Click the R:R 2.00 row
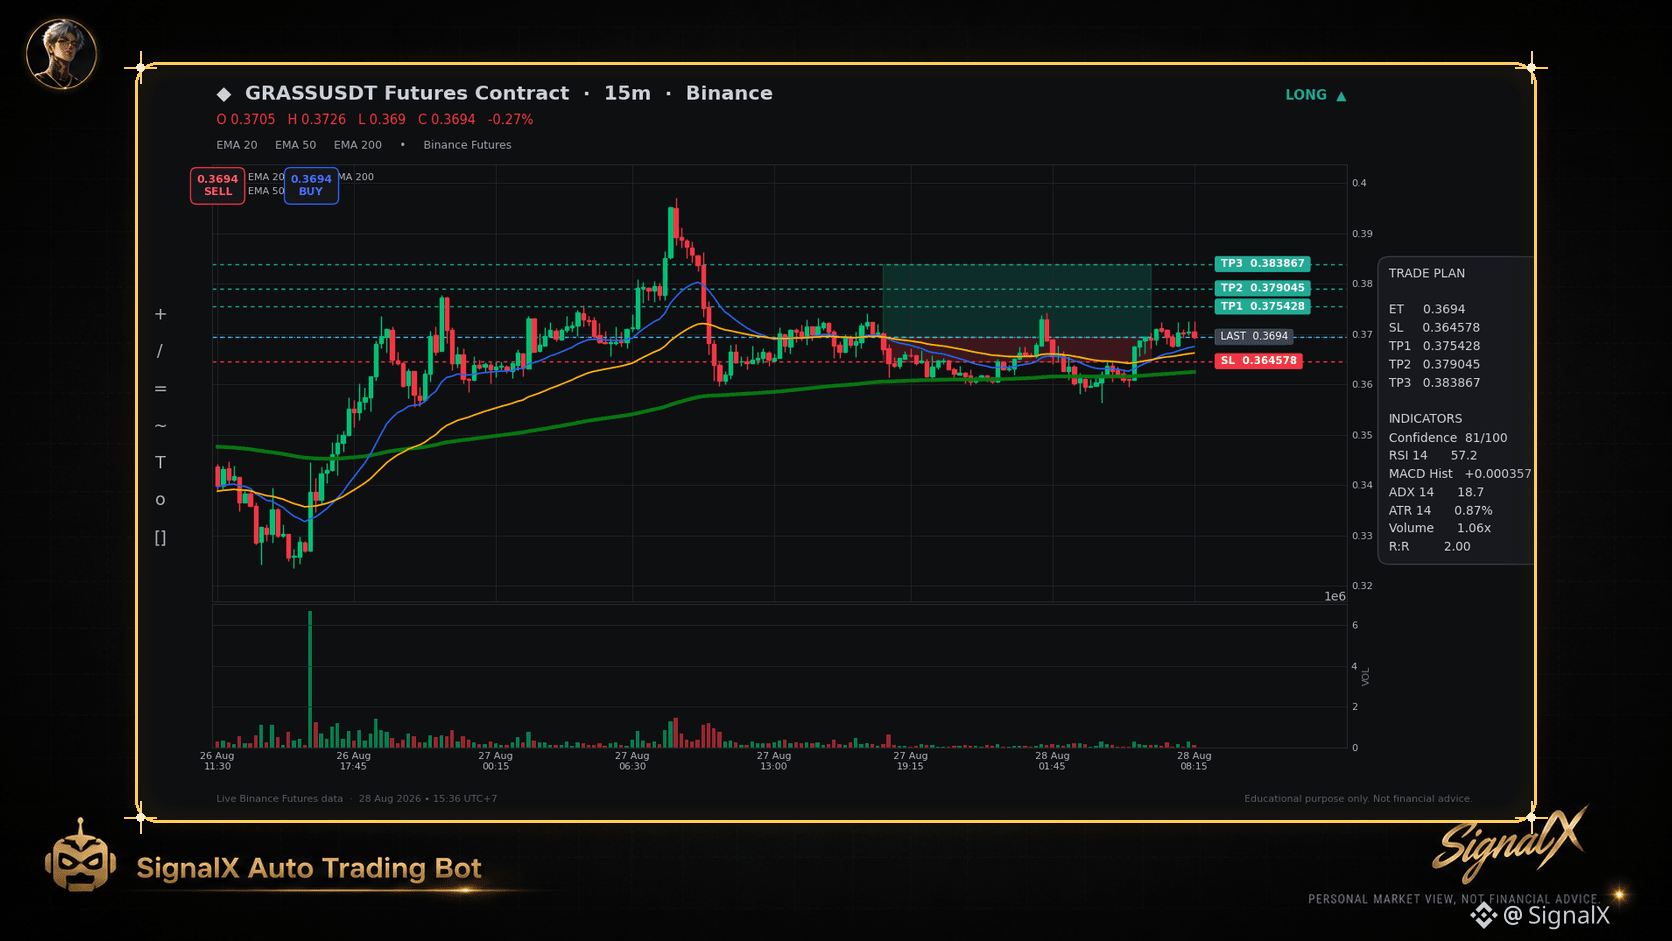The width and height of the screenshot is (1672, 941). [x=1429, y=546]
